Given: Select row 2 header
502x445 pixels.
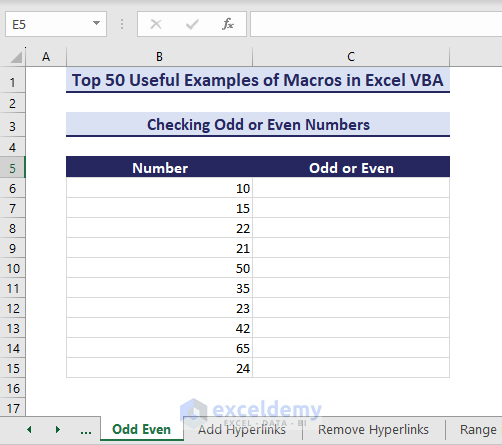Looking at the screenshot, I should click(x=12, y=104).
